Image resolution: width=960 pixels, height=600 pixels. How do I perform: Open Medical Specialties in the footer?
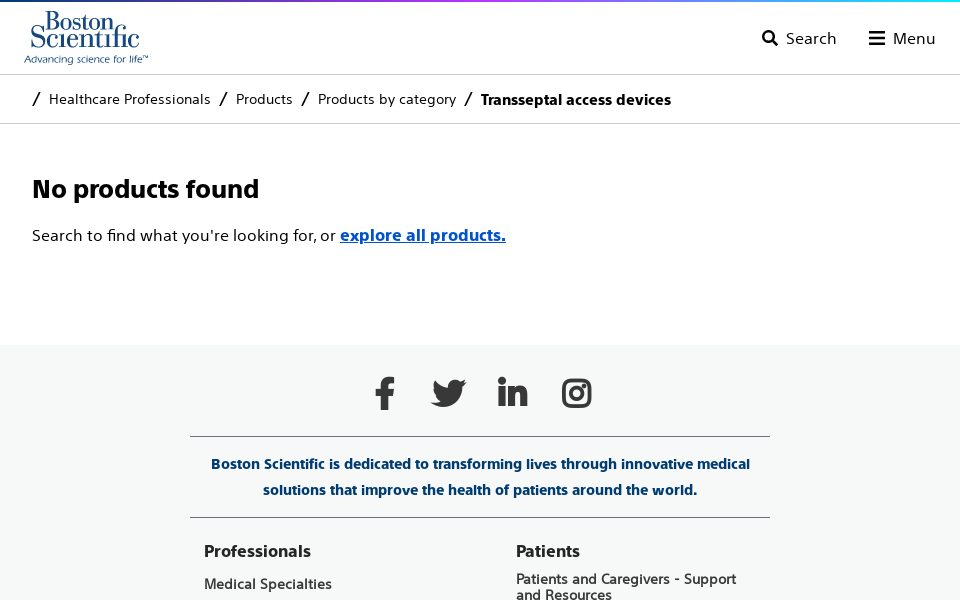(268, 584)
